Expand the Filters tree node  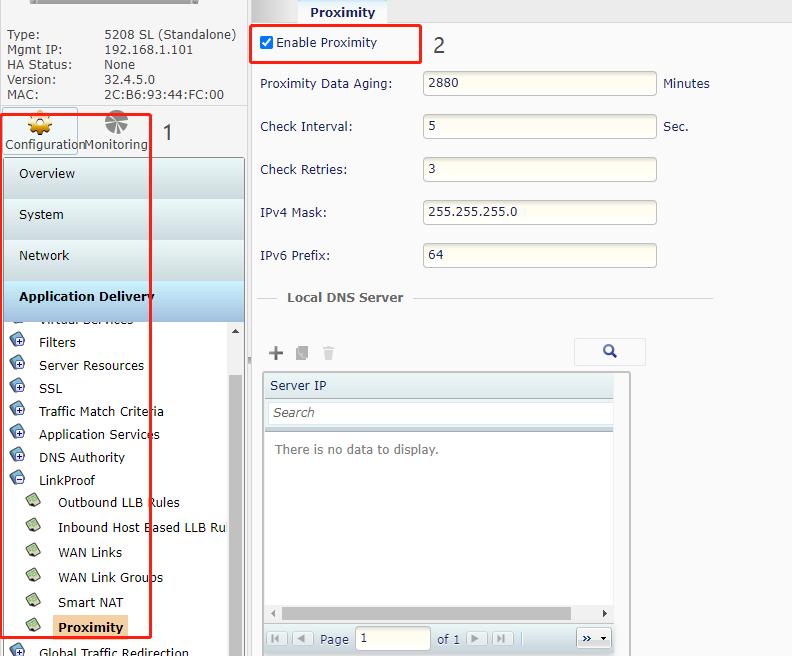pyautogui.click(x=18, y=340)
